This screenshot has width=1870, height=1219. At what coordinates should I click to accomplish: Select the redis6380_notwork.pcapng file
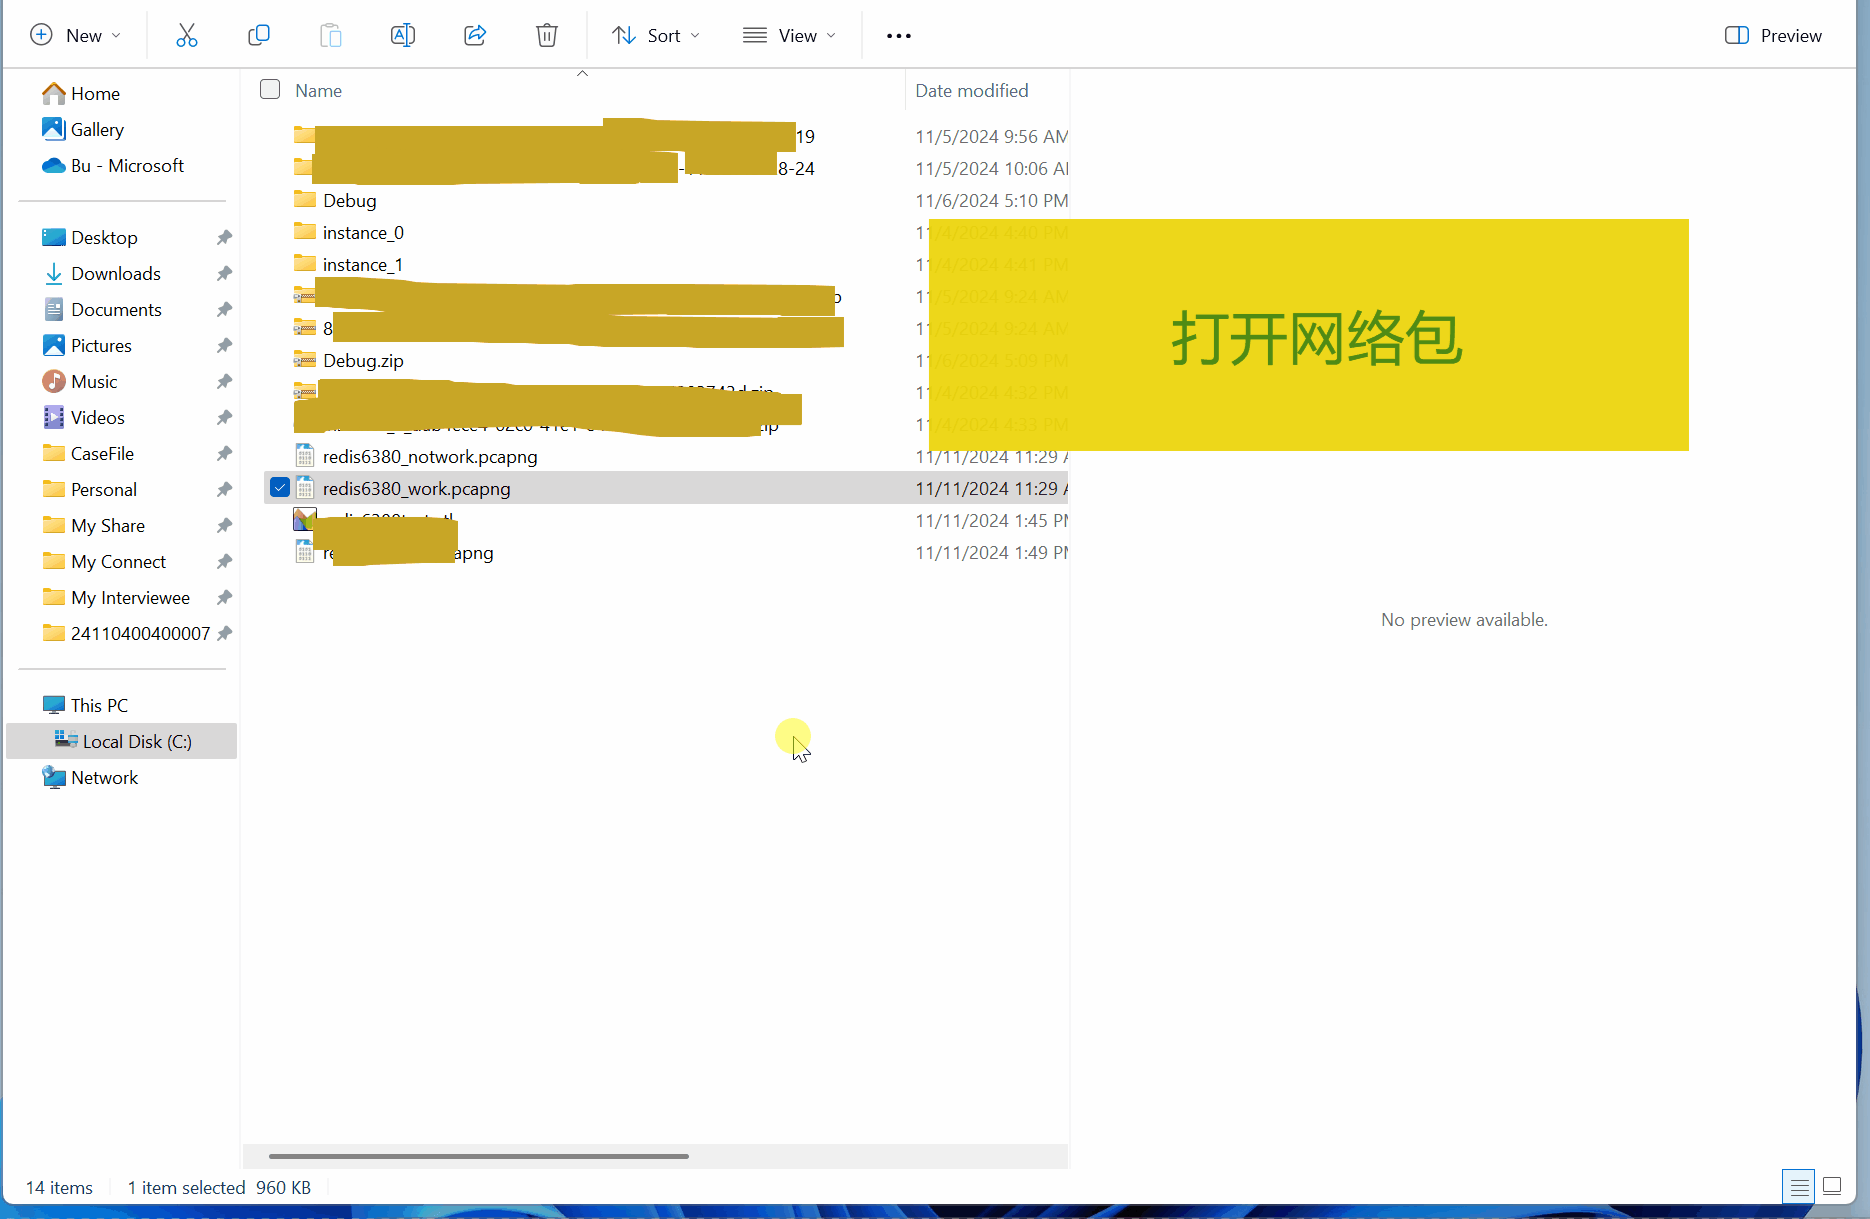[430, 457]
